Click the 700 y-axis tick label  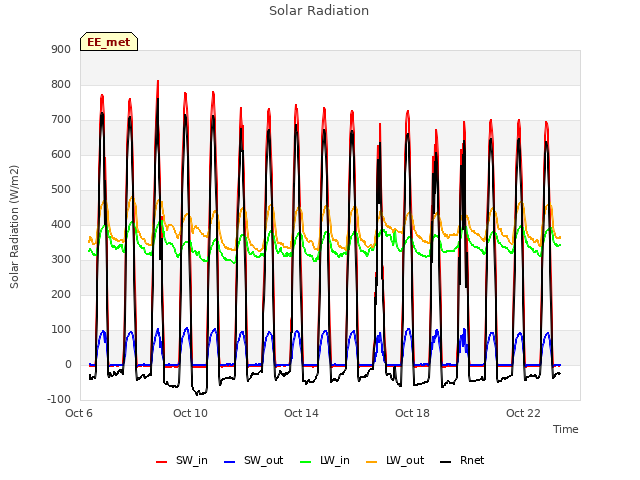[x=61, y=120]
